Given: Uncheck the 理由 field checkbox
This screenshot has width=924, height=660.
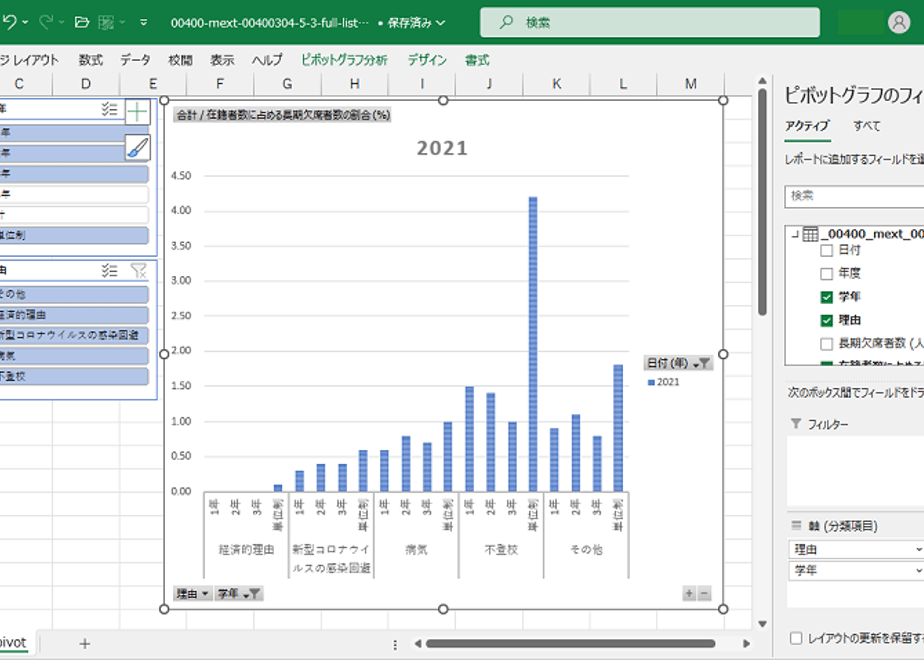Looking at the screenshot, I should [x=827, y=320].
